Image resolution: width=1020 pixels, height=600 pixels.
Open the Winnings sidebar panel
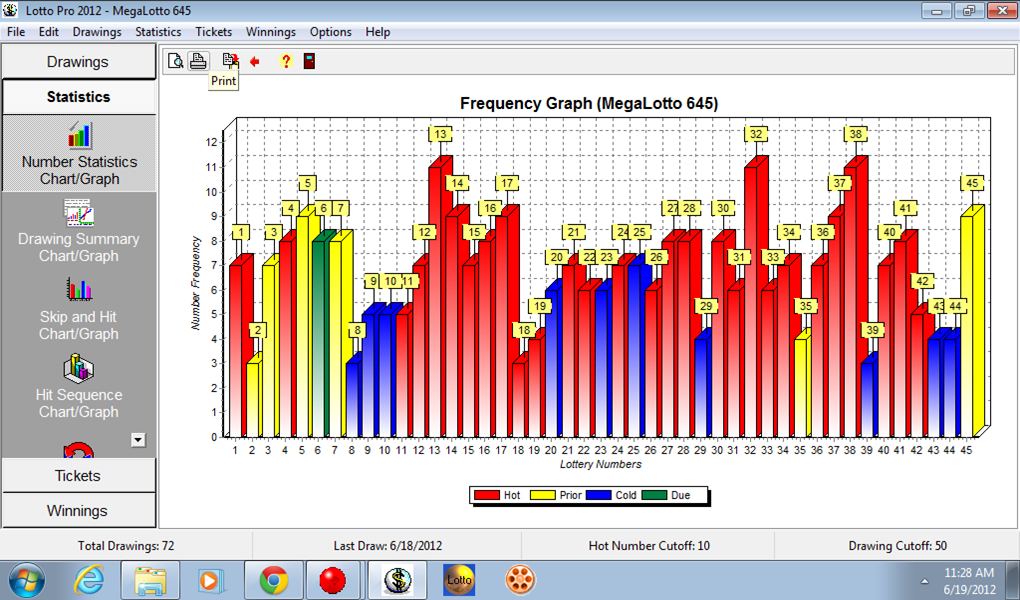pyautogui.click(x=78, y=511)
